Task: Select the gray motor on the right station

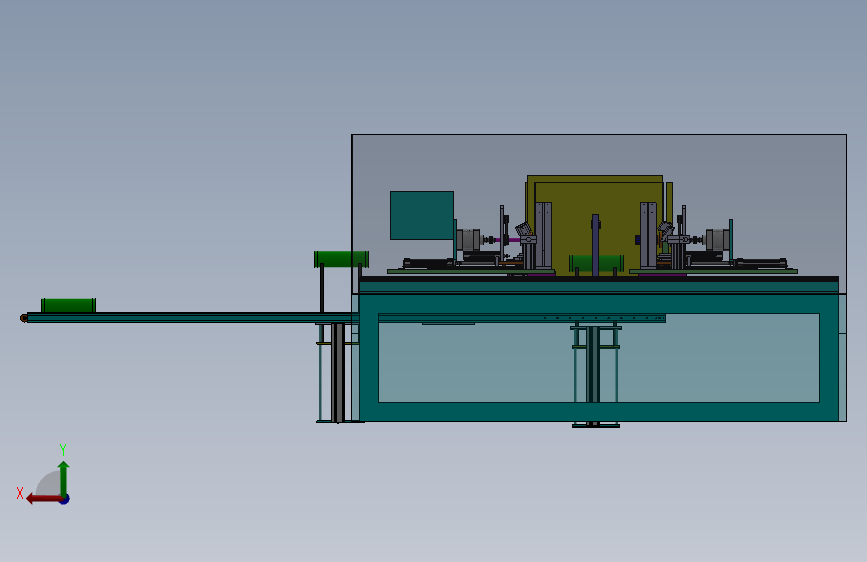Action: point(717,240)
